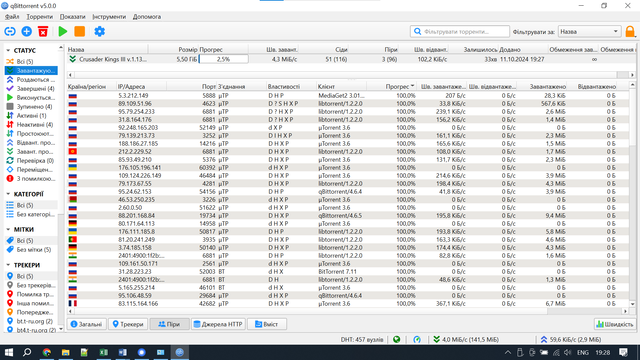Click the red delete torrent icon
The height and width of the screenshot is (360, 640).
(43, 31)
